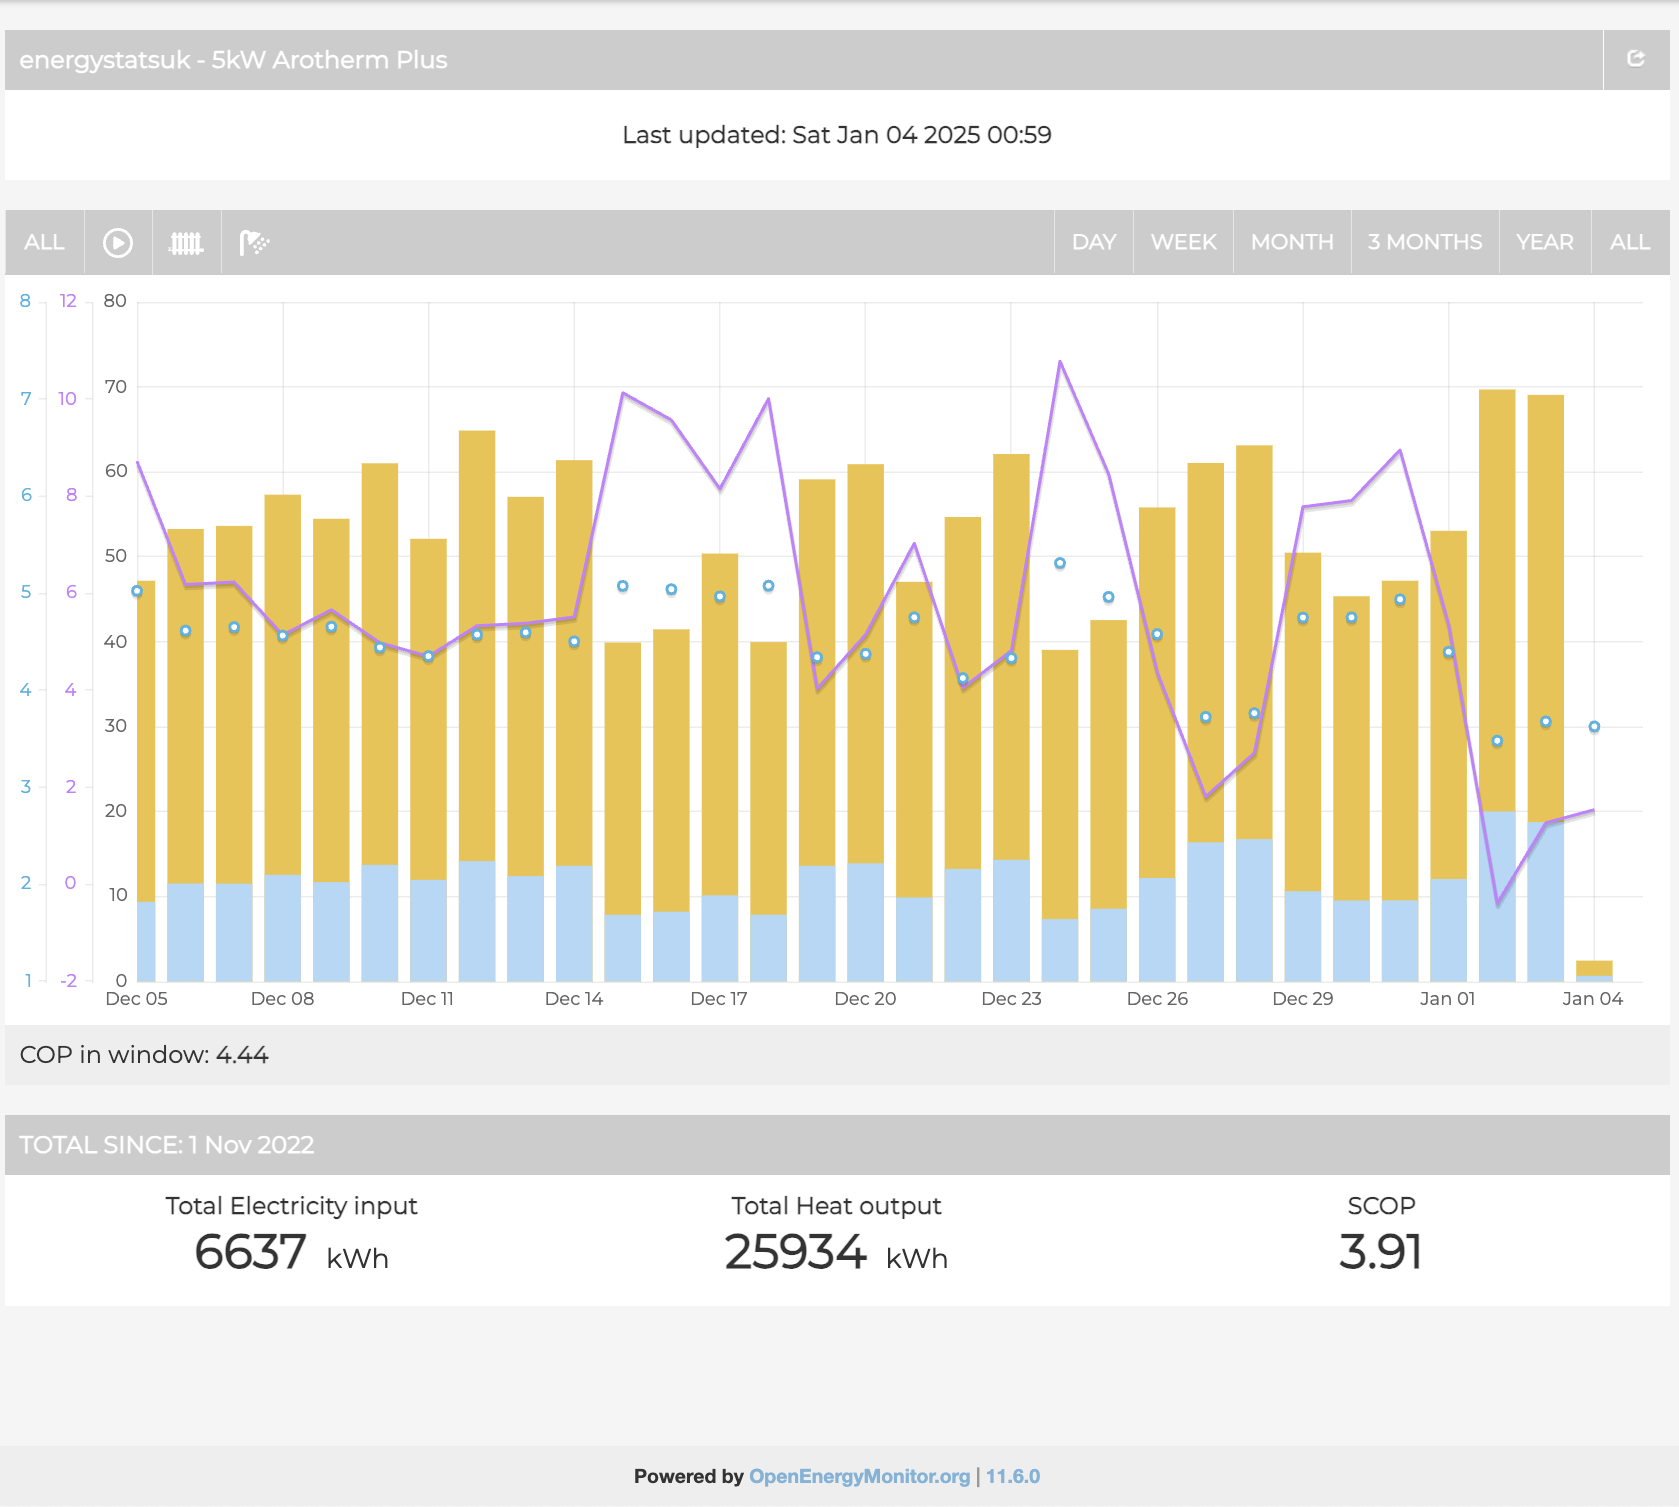Image resolution: width=1679 pixels, height=1507 pixels.
Task: Click the 'Dec 23' x-axis label
Action: click(1011, 998)
